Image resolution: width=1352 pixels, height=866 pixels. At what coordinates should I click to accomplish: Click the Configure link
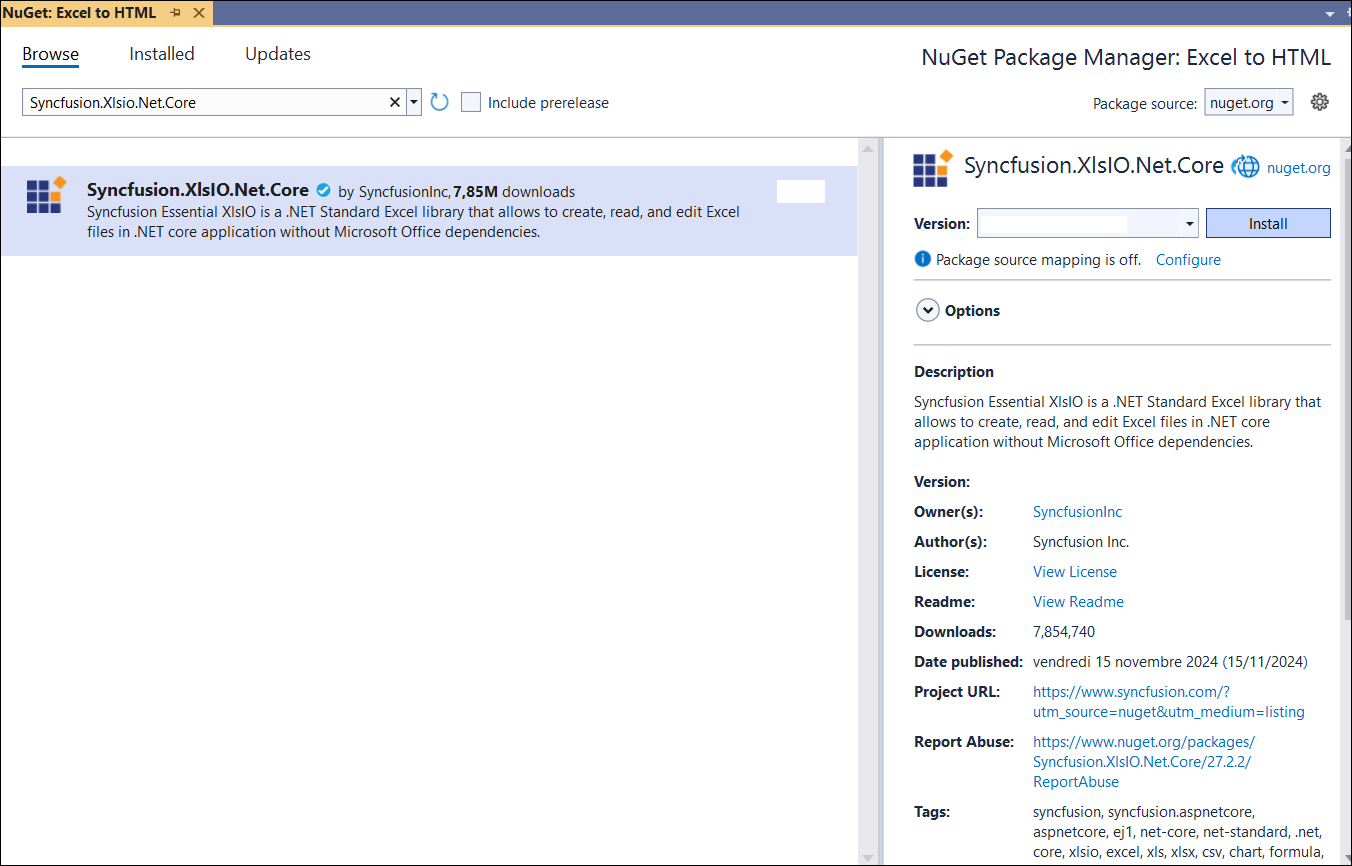pos(1188,260)
